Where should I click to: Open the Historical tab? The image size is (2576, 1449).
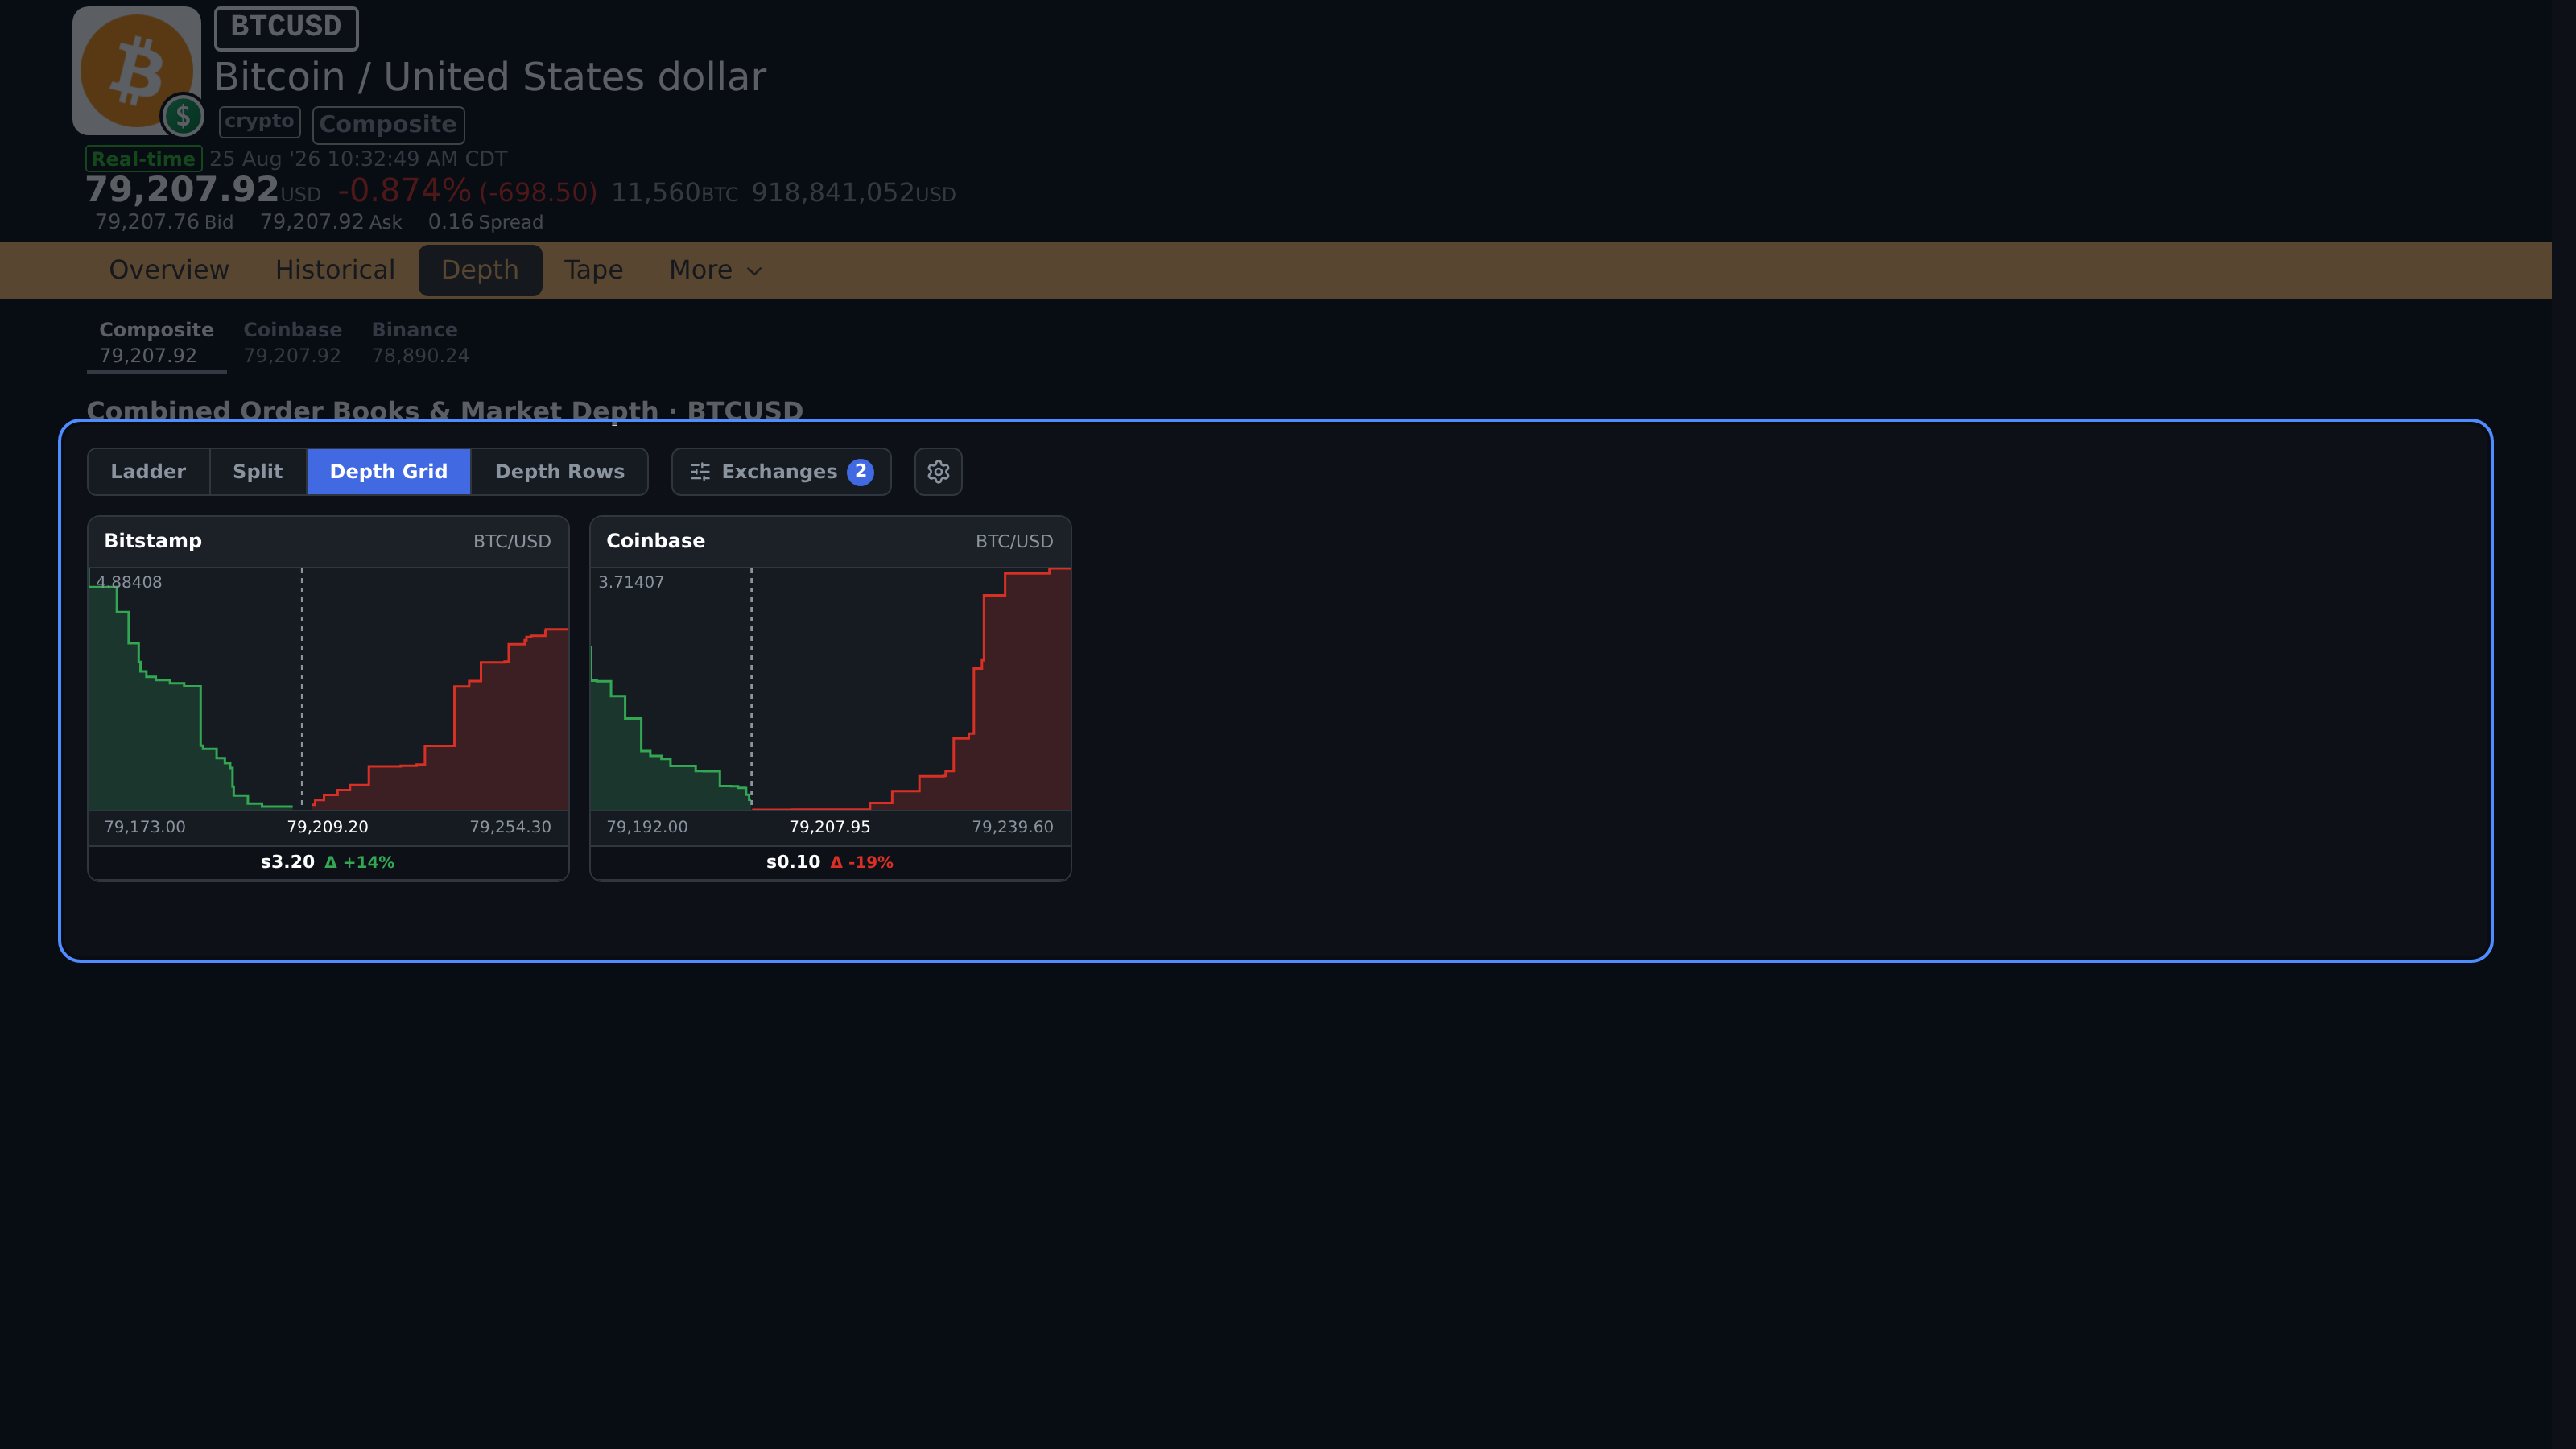335,270
